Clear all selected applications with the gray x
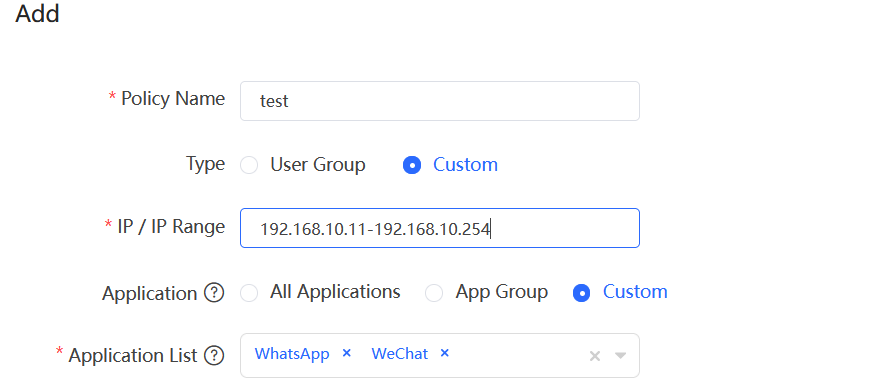The image size is (878, 386). [595, 356]
